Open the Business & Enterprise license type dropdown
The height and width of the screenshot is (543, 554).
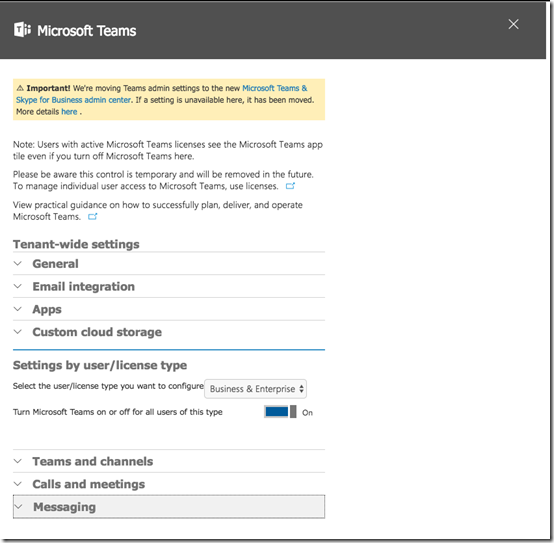pyautogui.click(x=255, y=389)
